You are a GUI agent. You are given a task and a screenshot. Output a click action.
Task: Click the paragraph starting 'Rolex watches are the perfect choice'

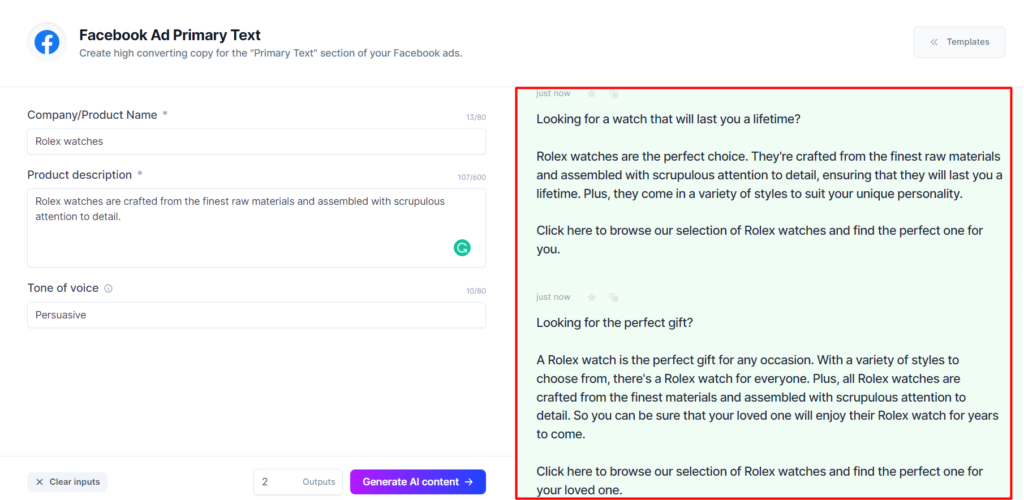(x=769, y=176)
